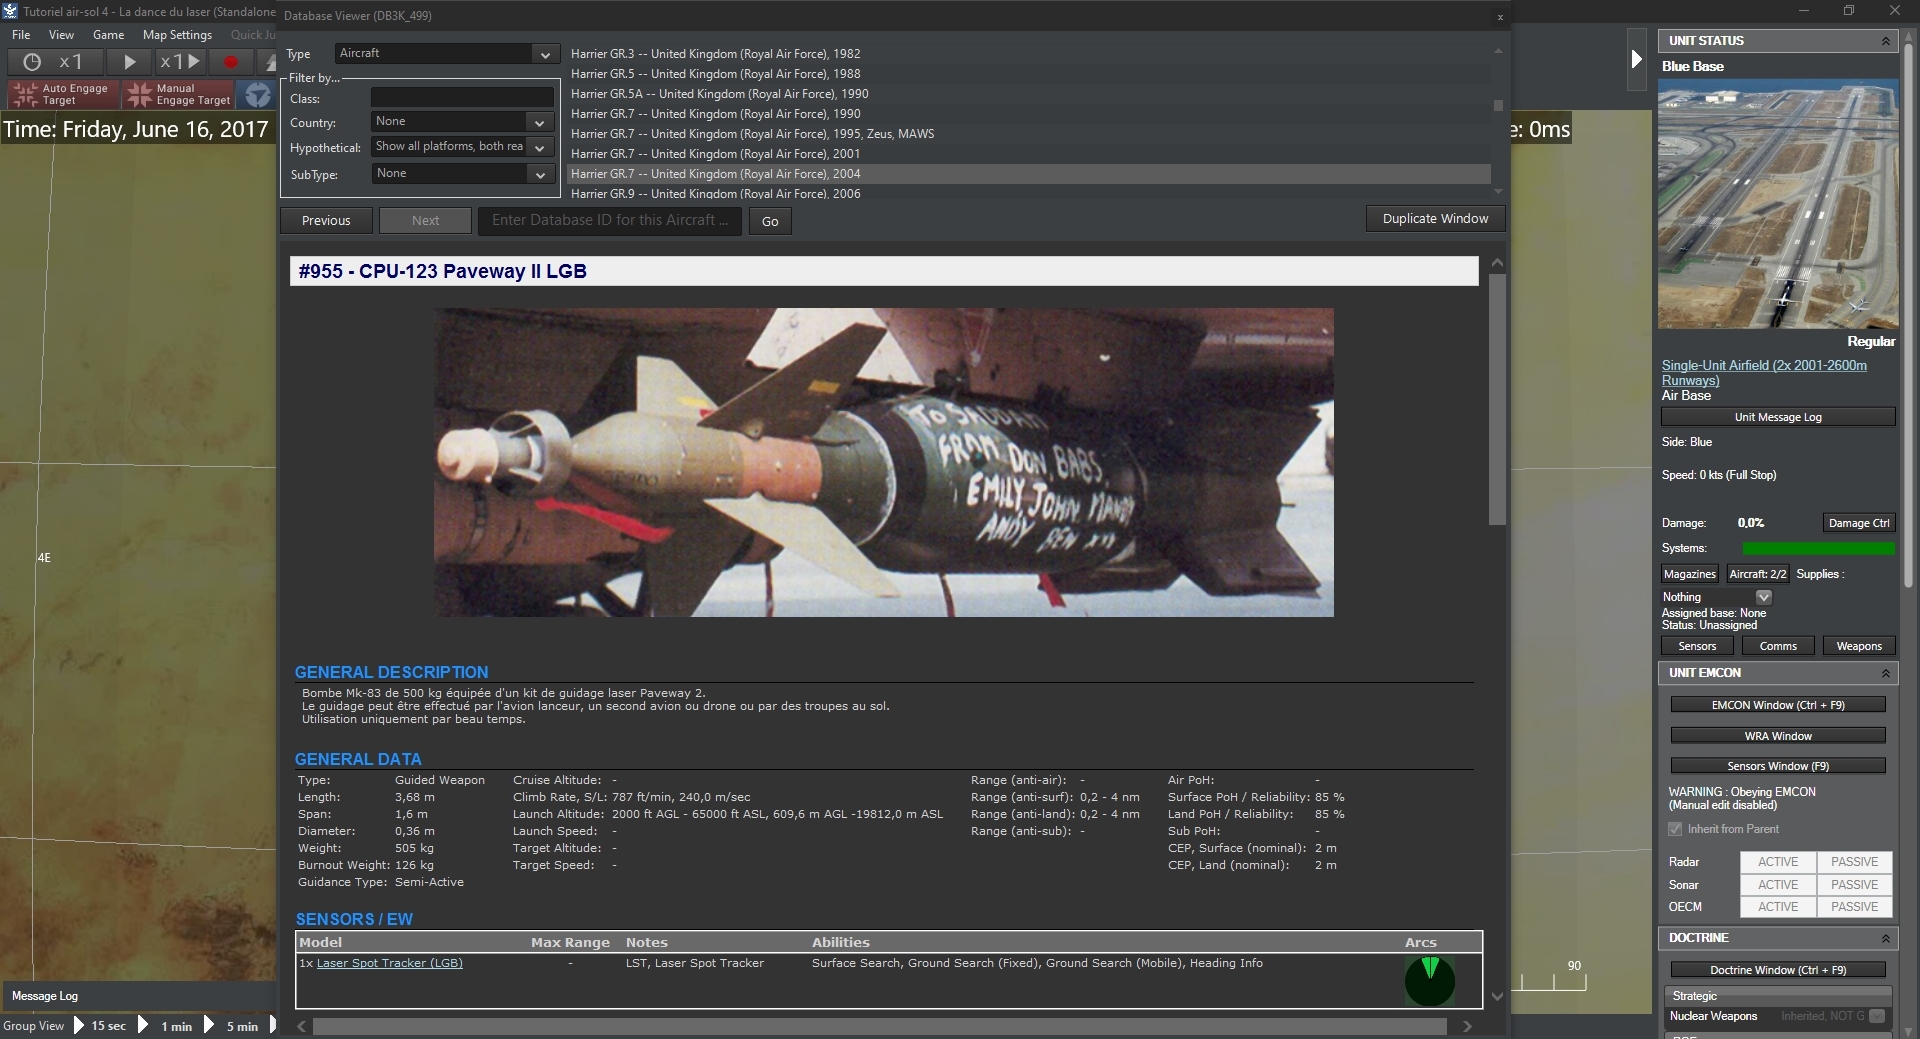Toggle the Inherit from Parent checkbox
This screenshot has height=1039, width=1920.
click(x=1674, y=829)
